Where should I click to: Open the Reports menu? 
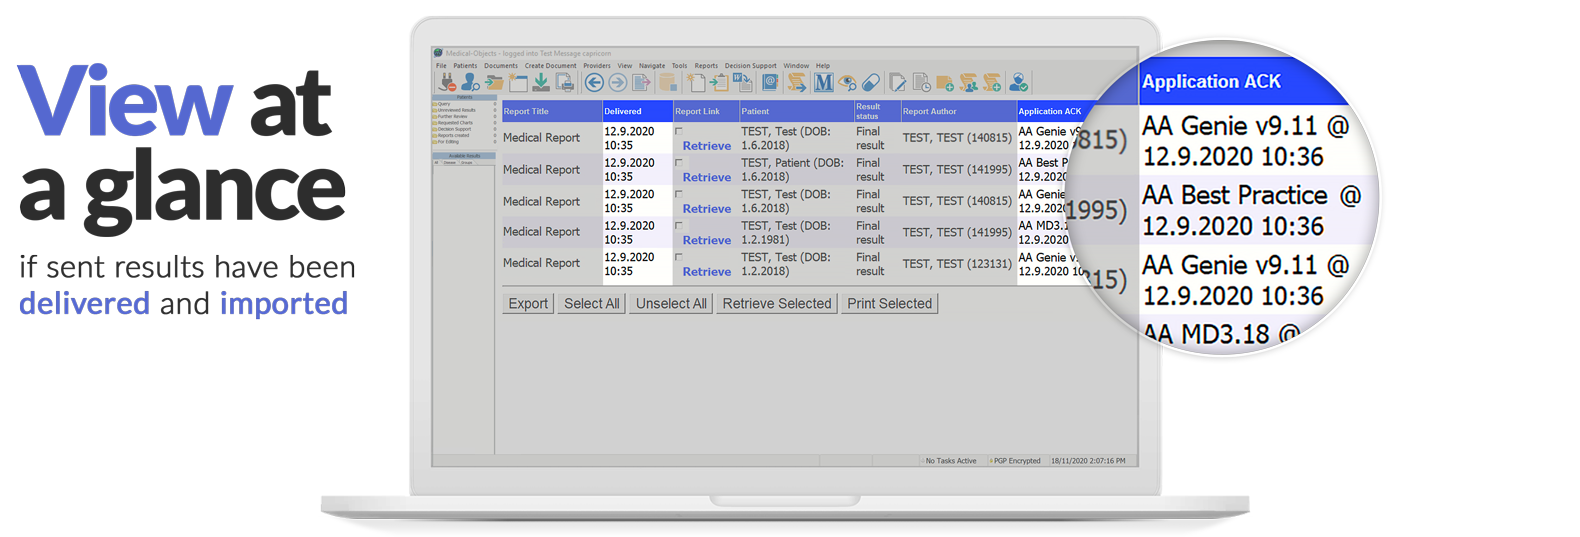[x=706, y=65]
